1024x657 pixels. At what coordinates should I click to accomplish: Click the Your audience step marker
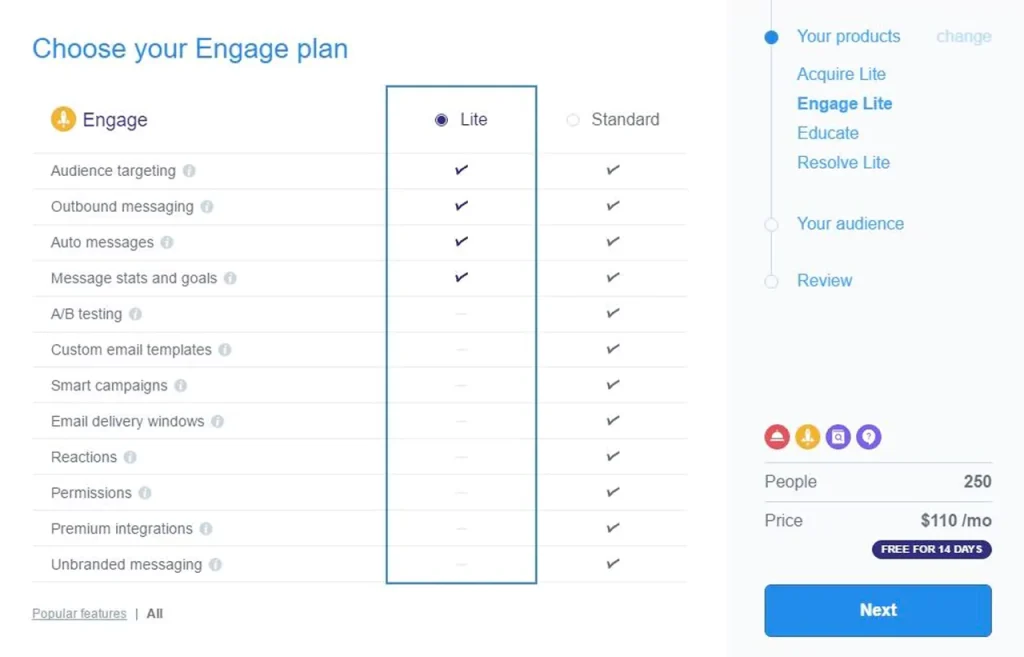coord(771,225)
